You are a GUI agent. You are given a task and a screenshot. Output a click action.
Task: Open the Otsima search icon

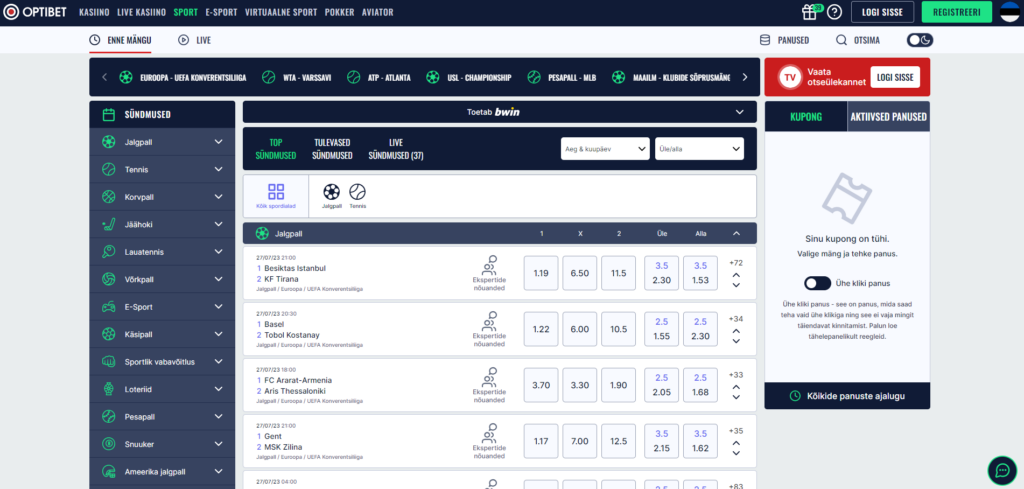click(841, 40)
